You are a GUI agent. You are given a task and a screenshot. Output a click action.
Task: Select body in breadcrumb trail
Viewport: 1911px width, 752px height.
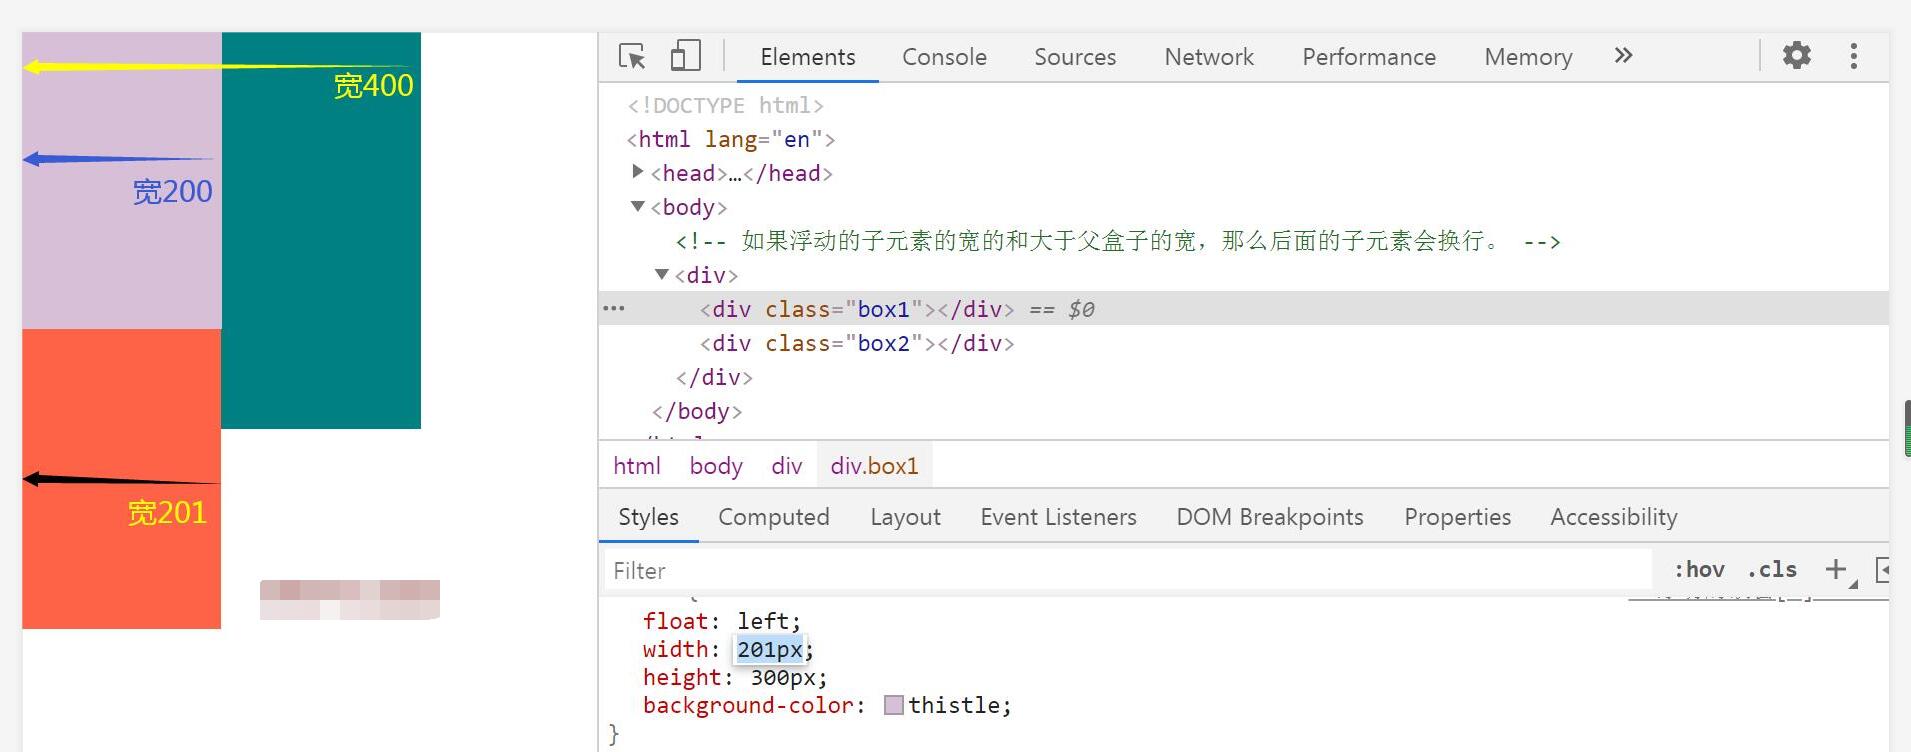(716, 466)
